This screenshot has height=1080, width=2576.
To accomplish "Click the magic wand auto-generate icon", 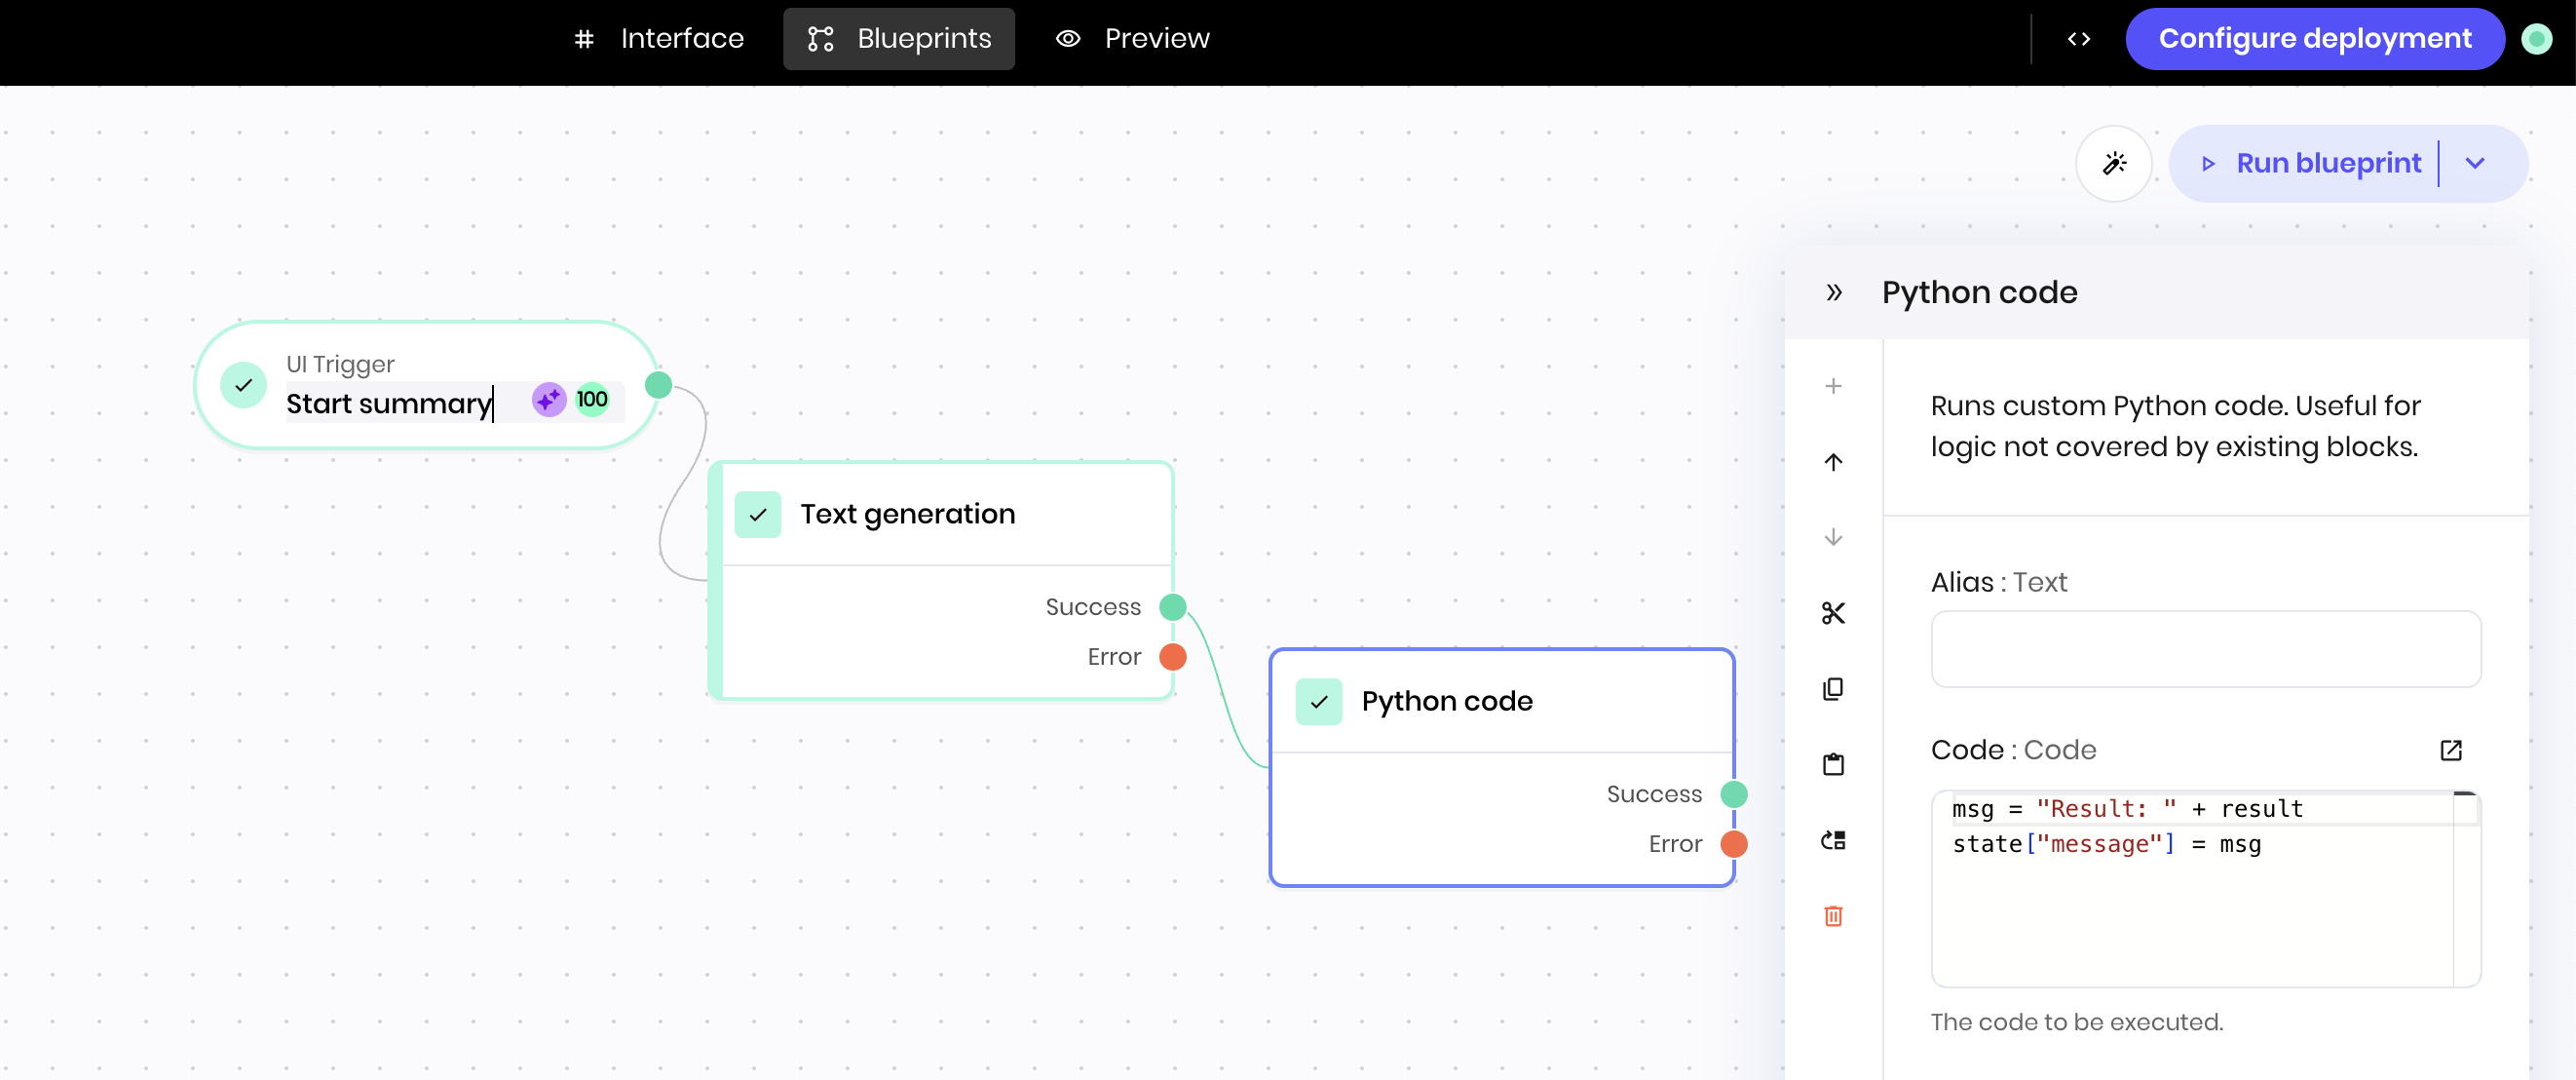I will click(2113, 163).
